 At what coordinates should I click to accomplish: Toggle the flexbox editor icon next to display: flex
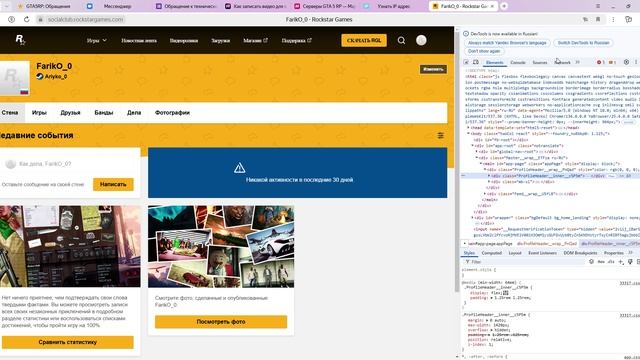tap(506, 293)
